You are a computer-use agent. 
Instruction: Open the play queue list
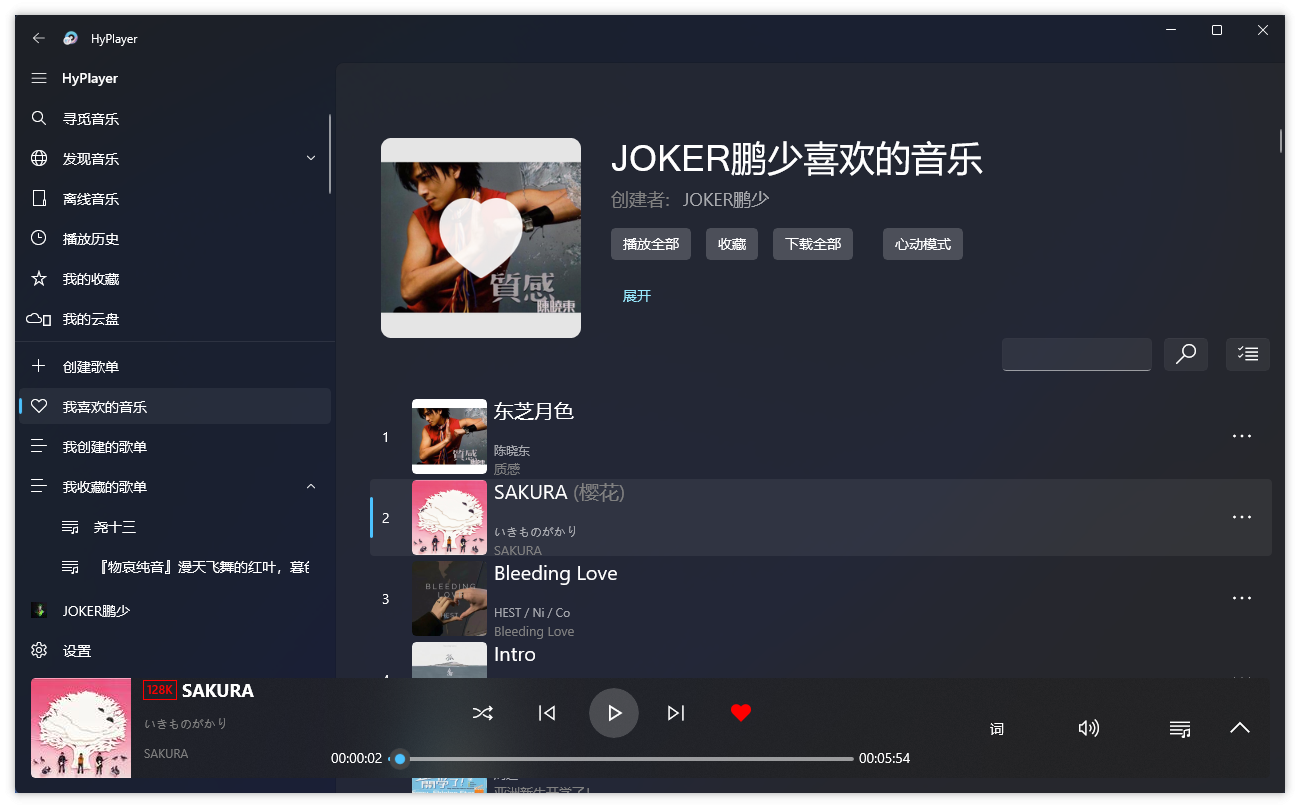tap(1180, 728)
